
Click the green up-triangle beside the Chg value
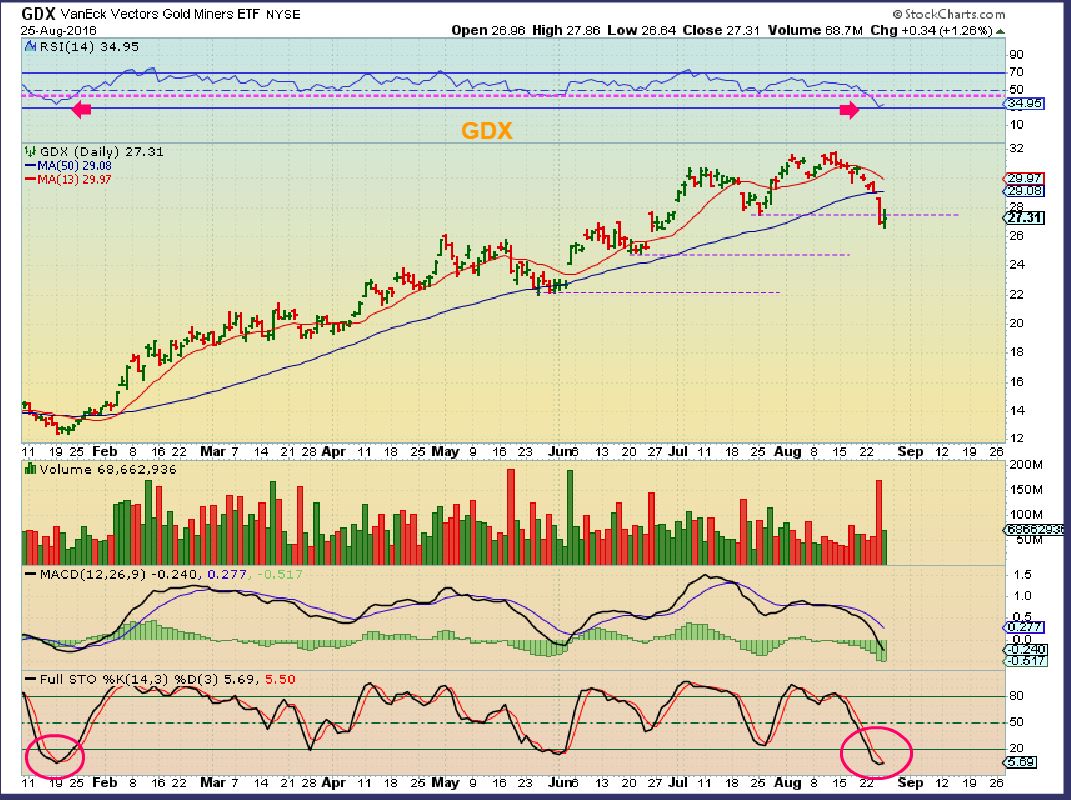[1001, 31]
